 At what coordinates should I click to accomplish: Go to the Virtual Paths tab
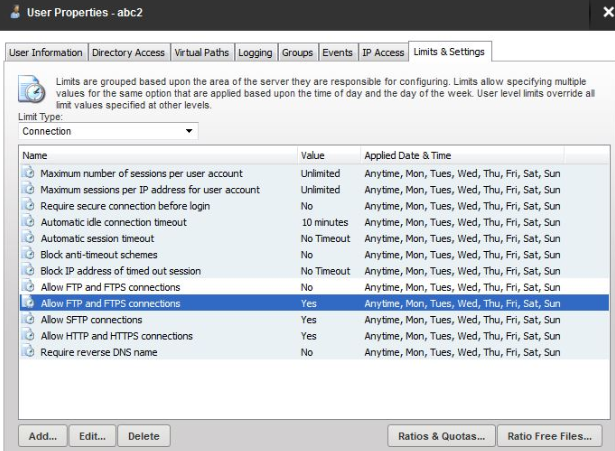[x=202, y=52]
